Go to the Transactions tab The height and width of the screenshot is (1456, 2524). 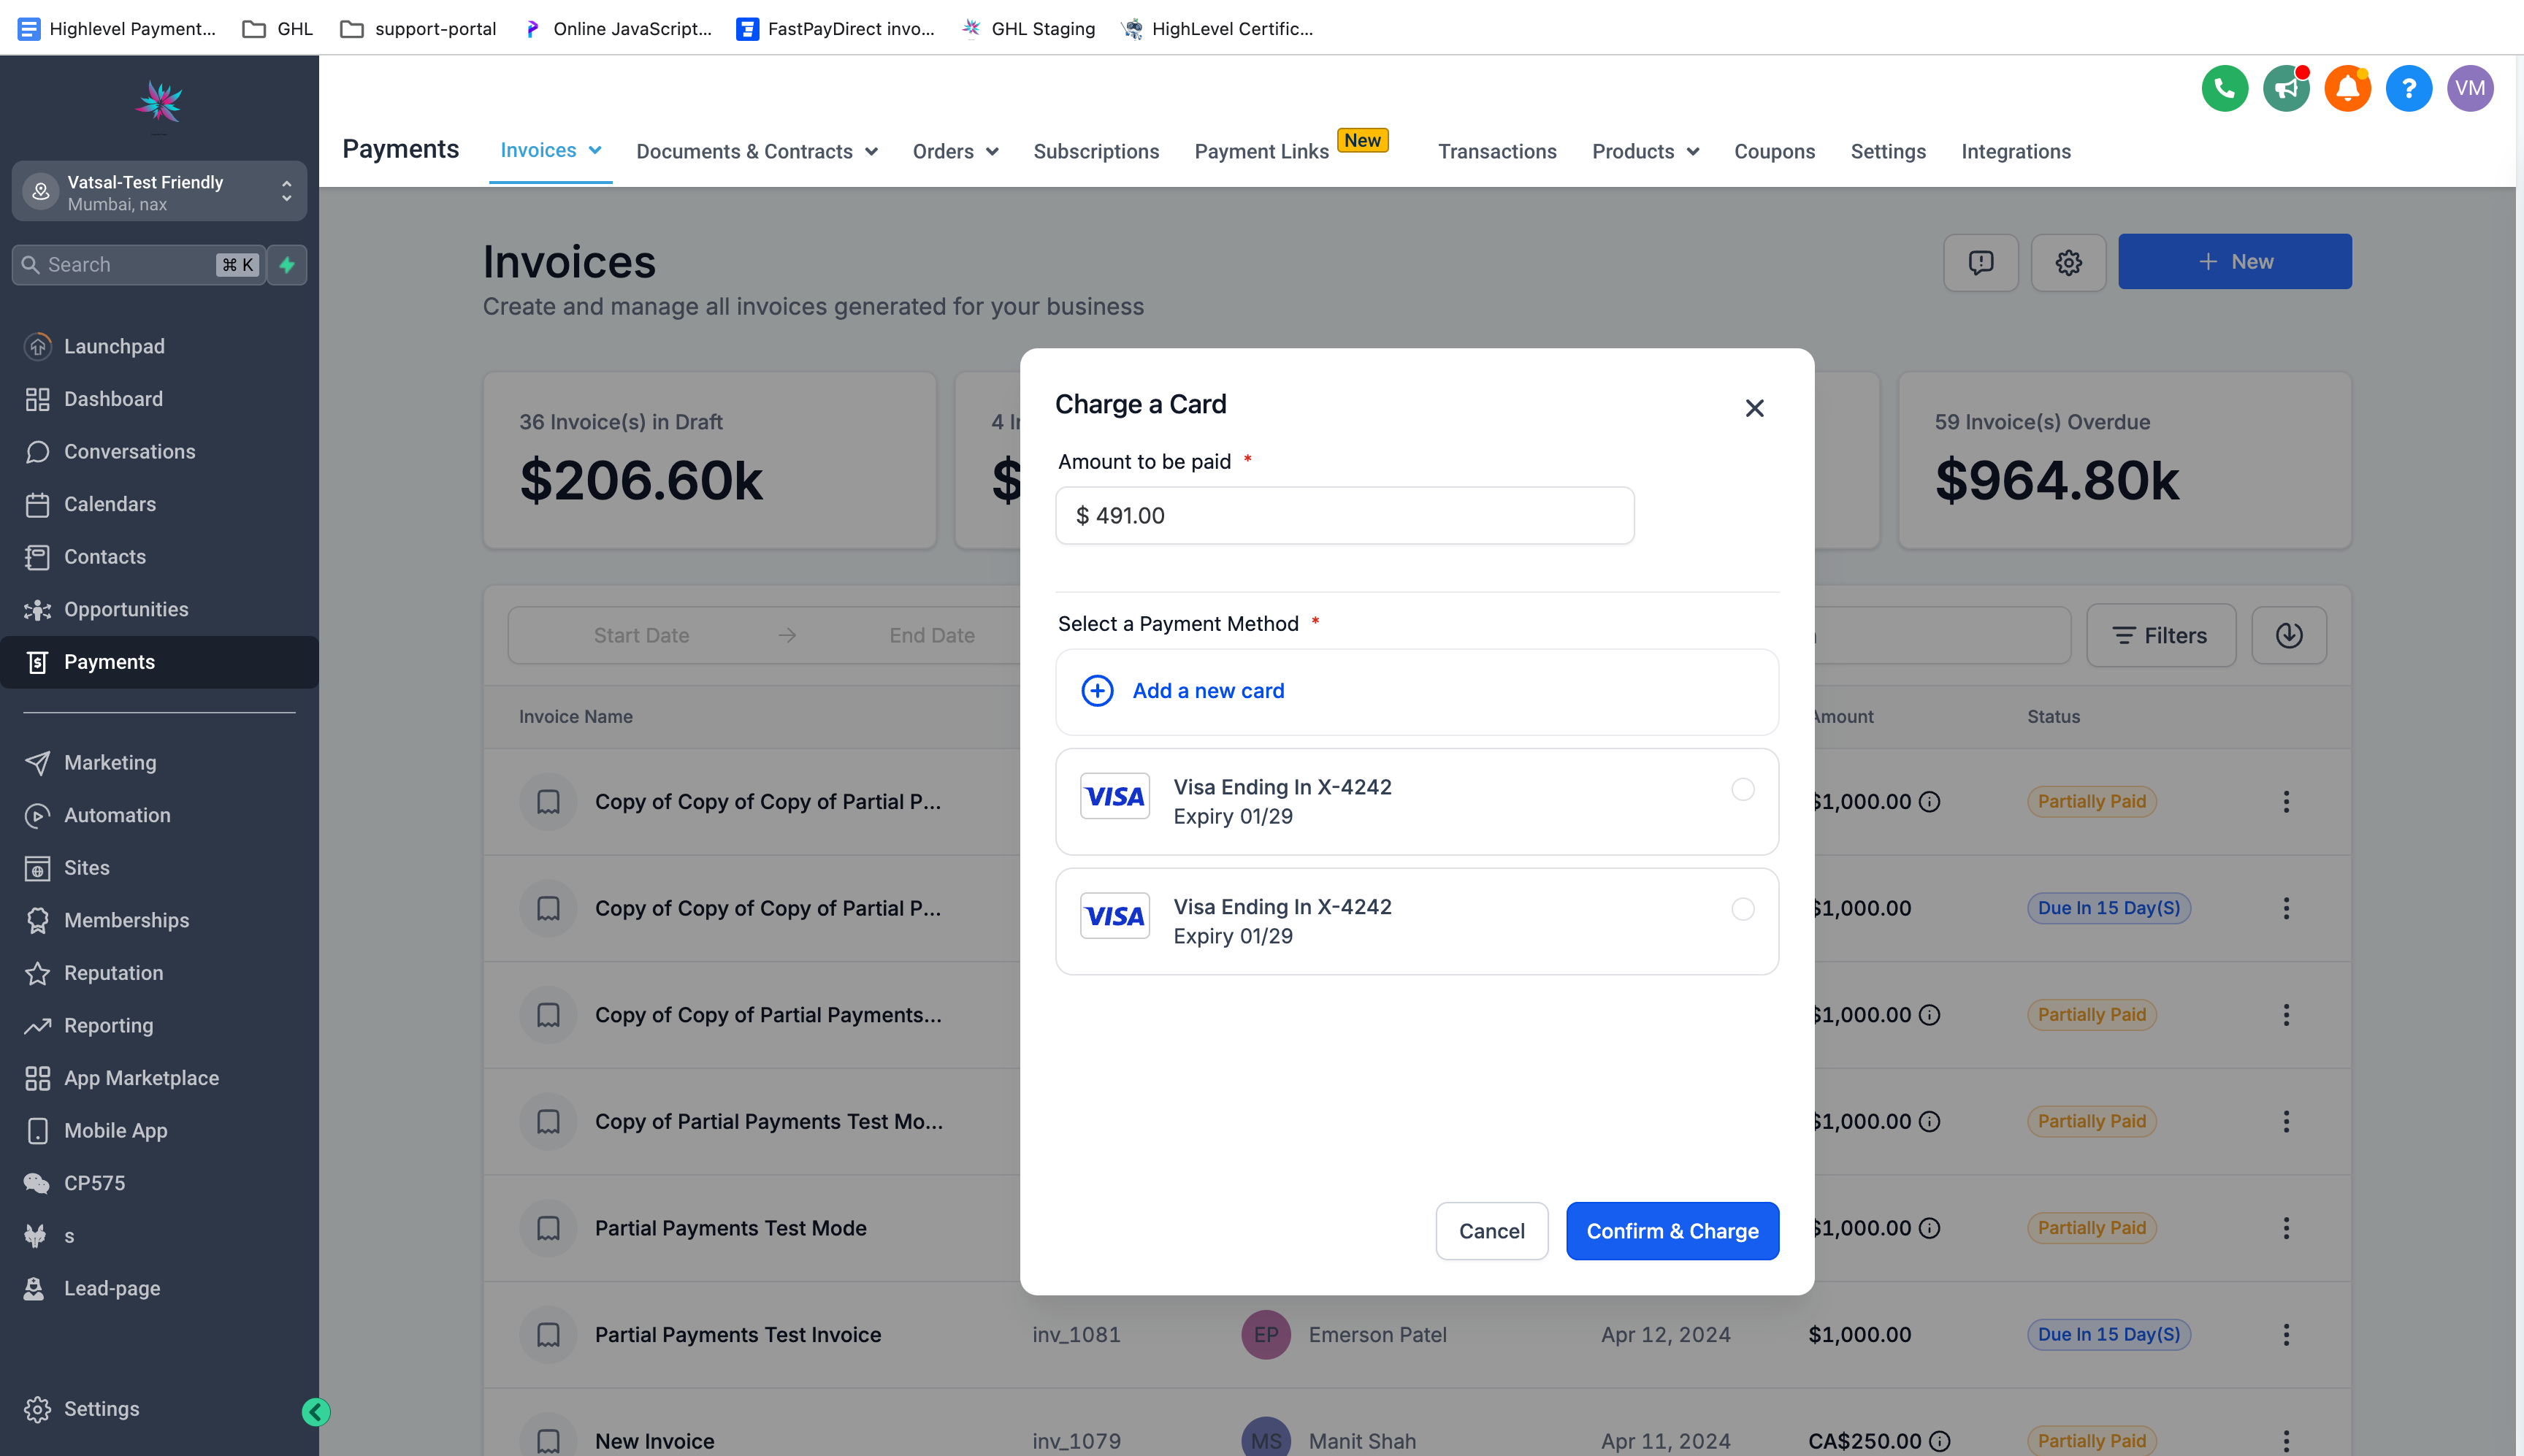[1497, 152]
